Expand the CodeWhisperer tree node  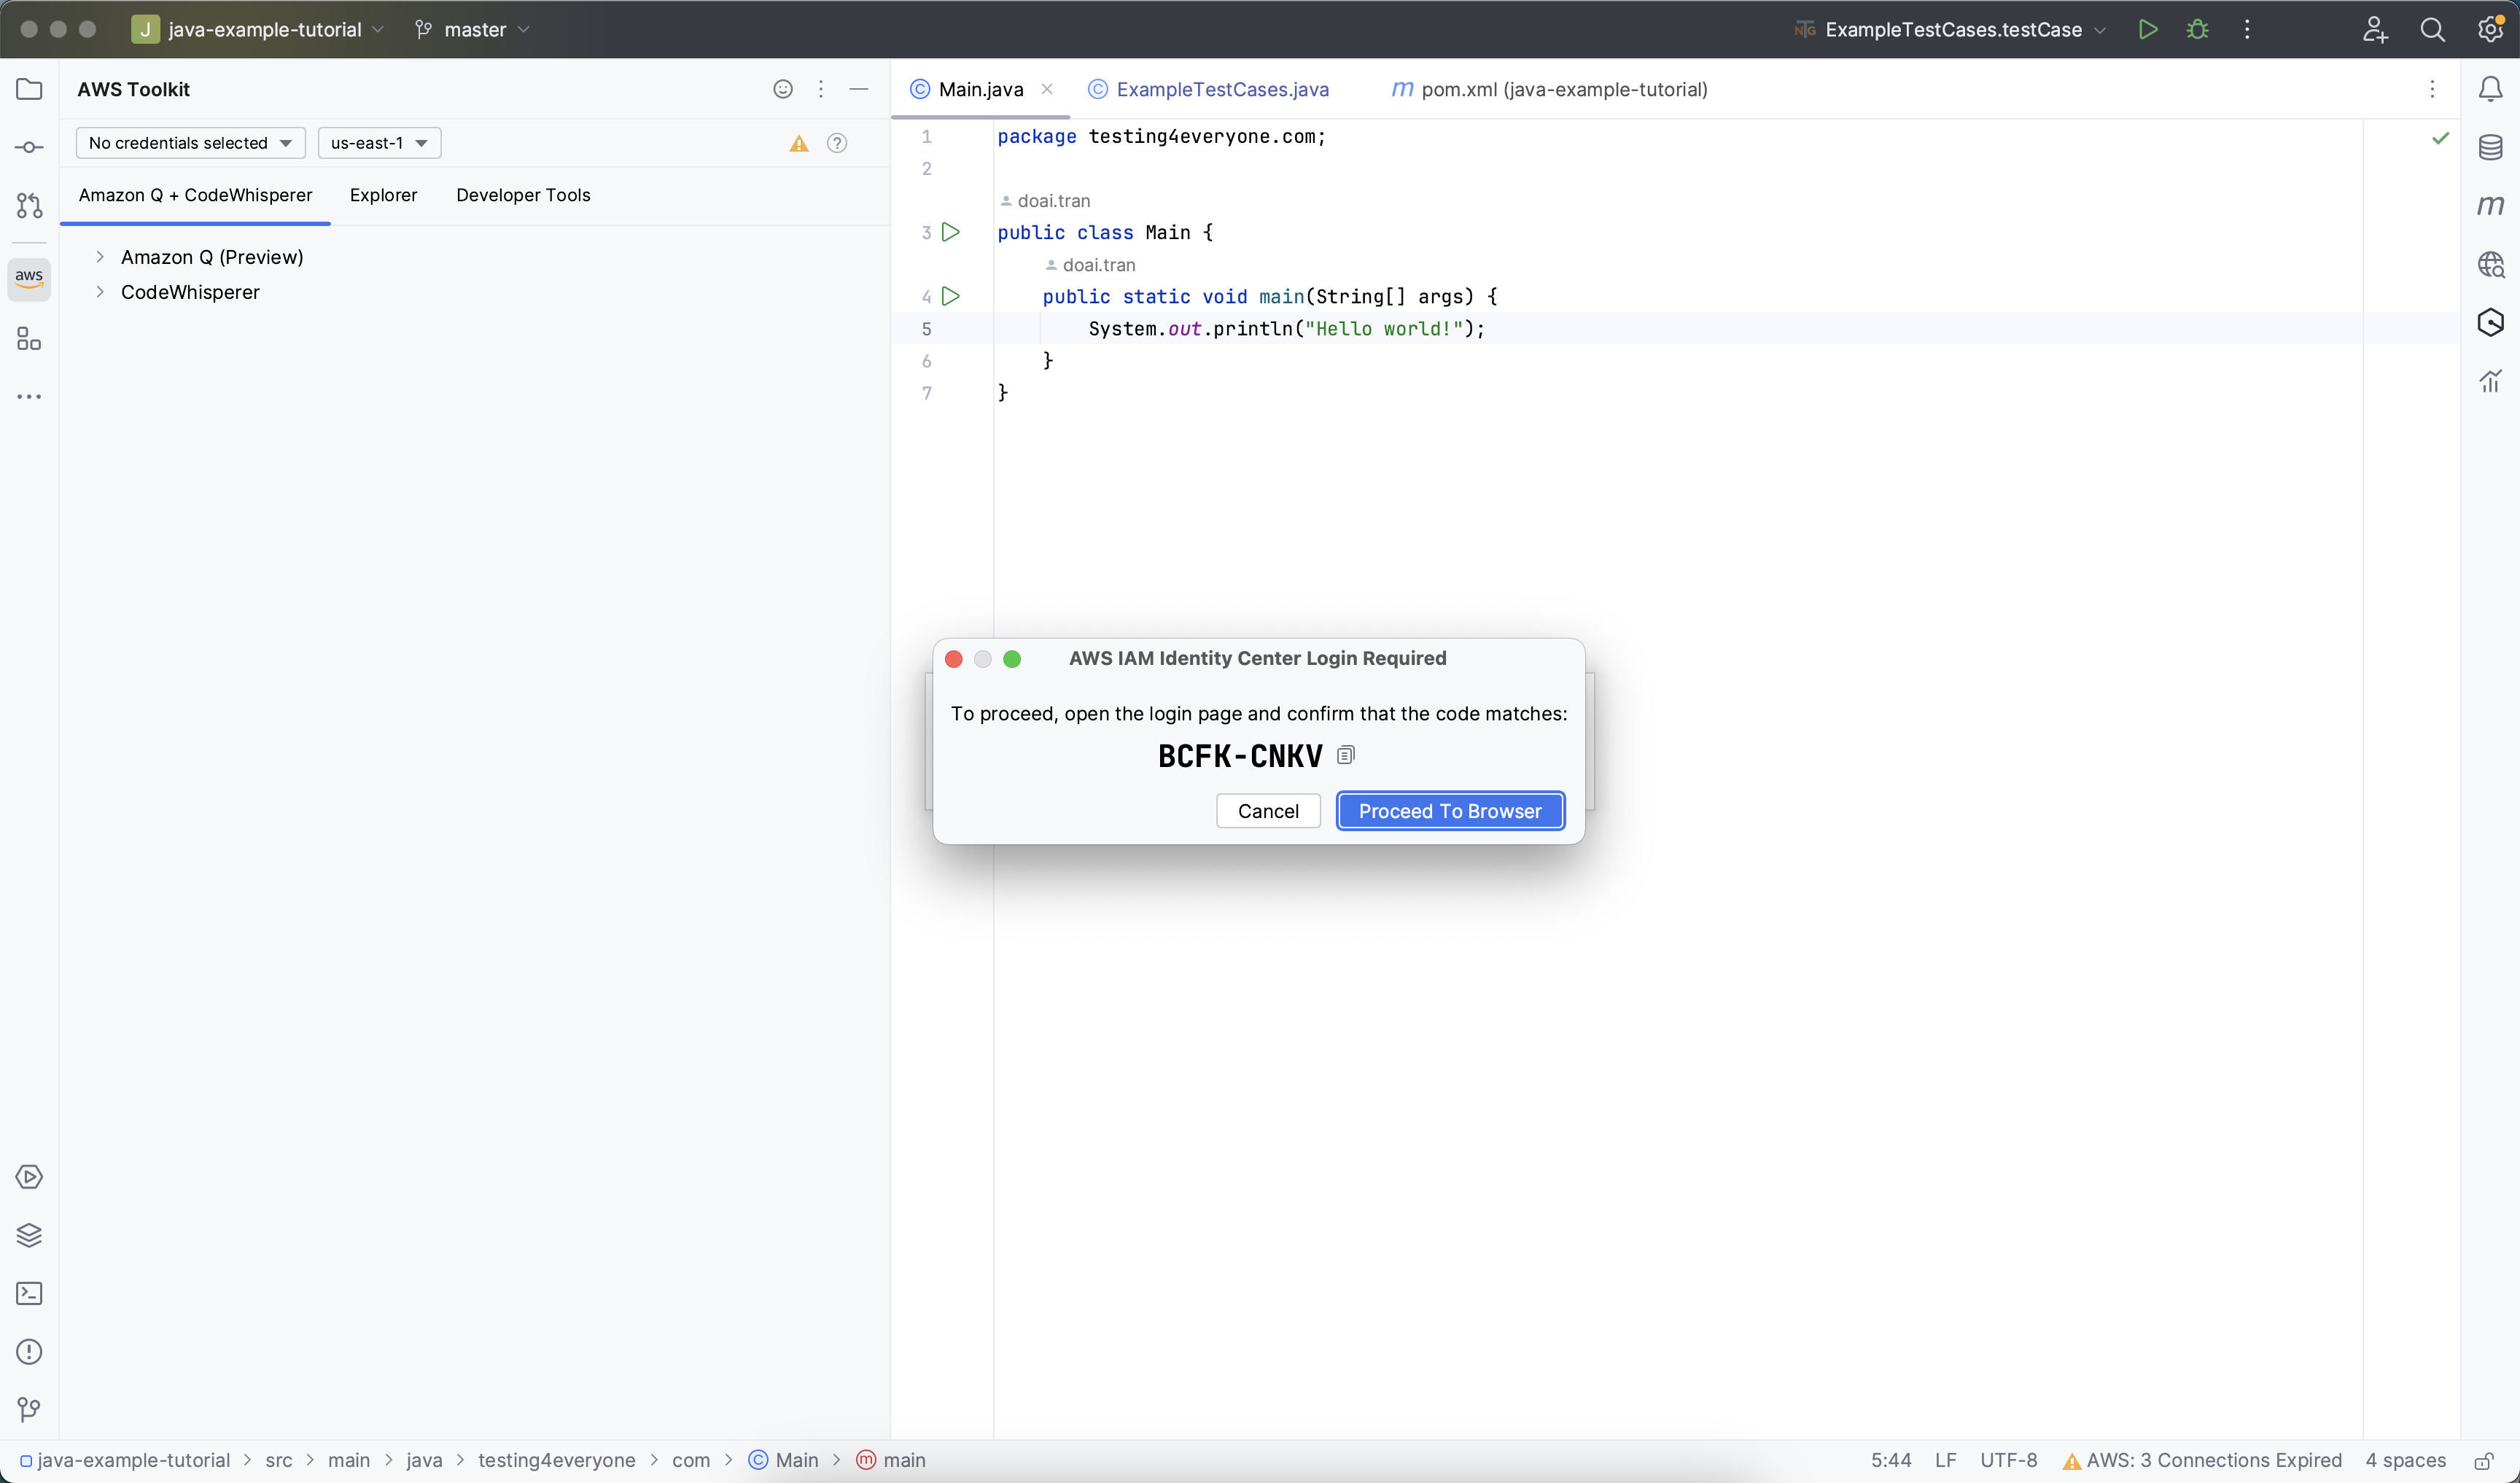(100, 292)
